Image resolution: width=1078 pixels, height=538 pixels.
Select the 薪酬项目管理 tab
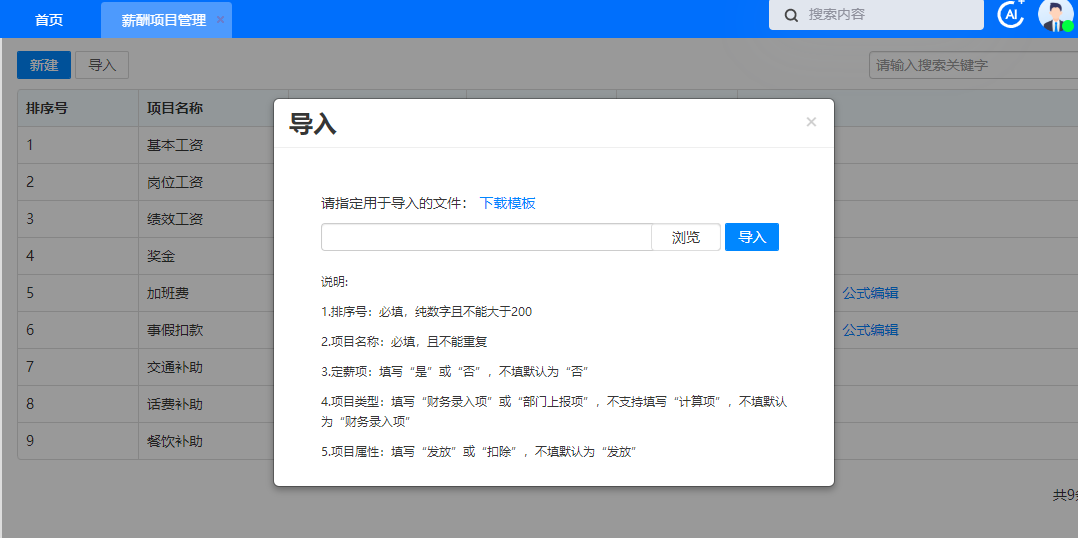(163, 20)
